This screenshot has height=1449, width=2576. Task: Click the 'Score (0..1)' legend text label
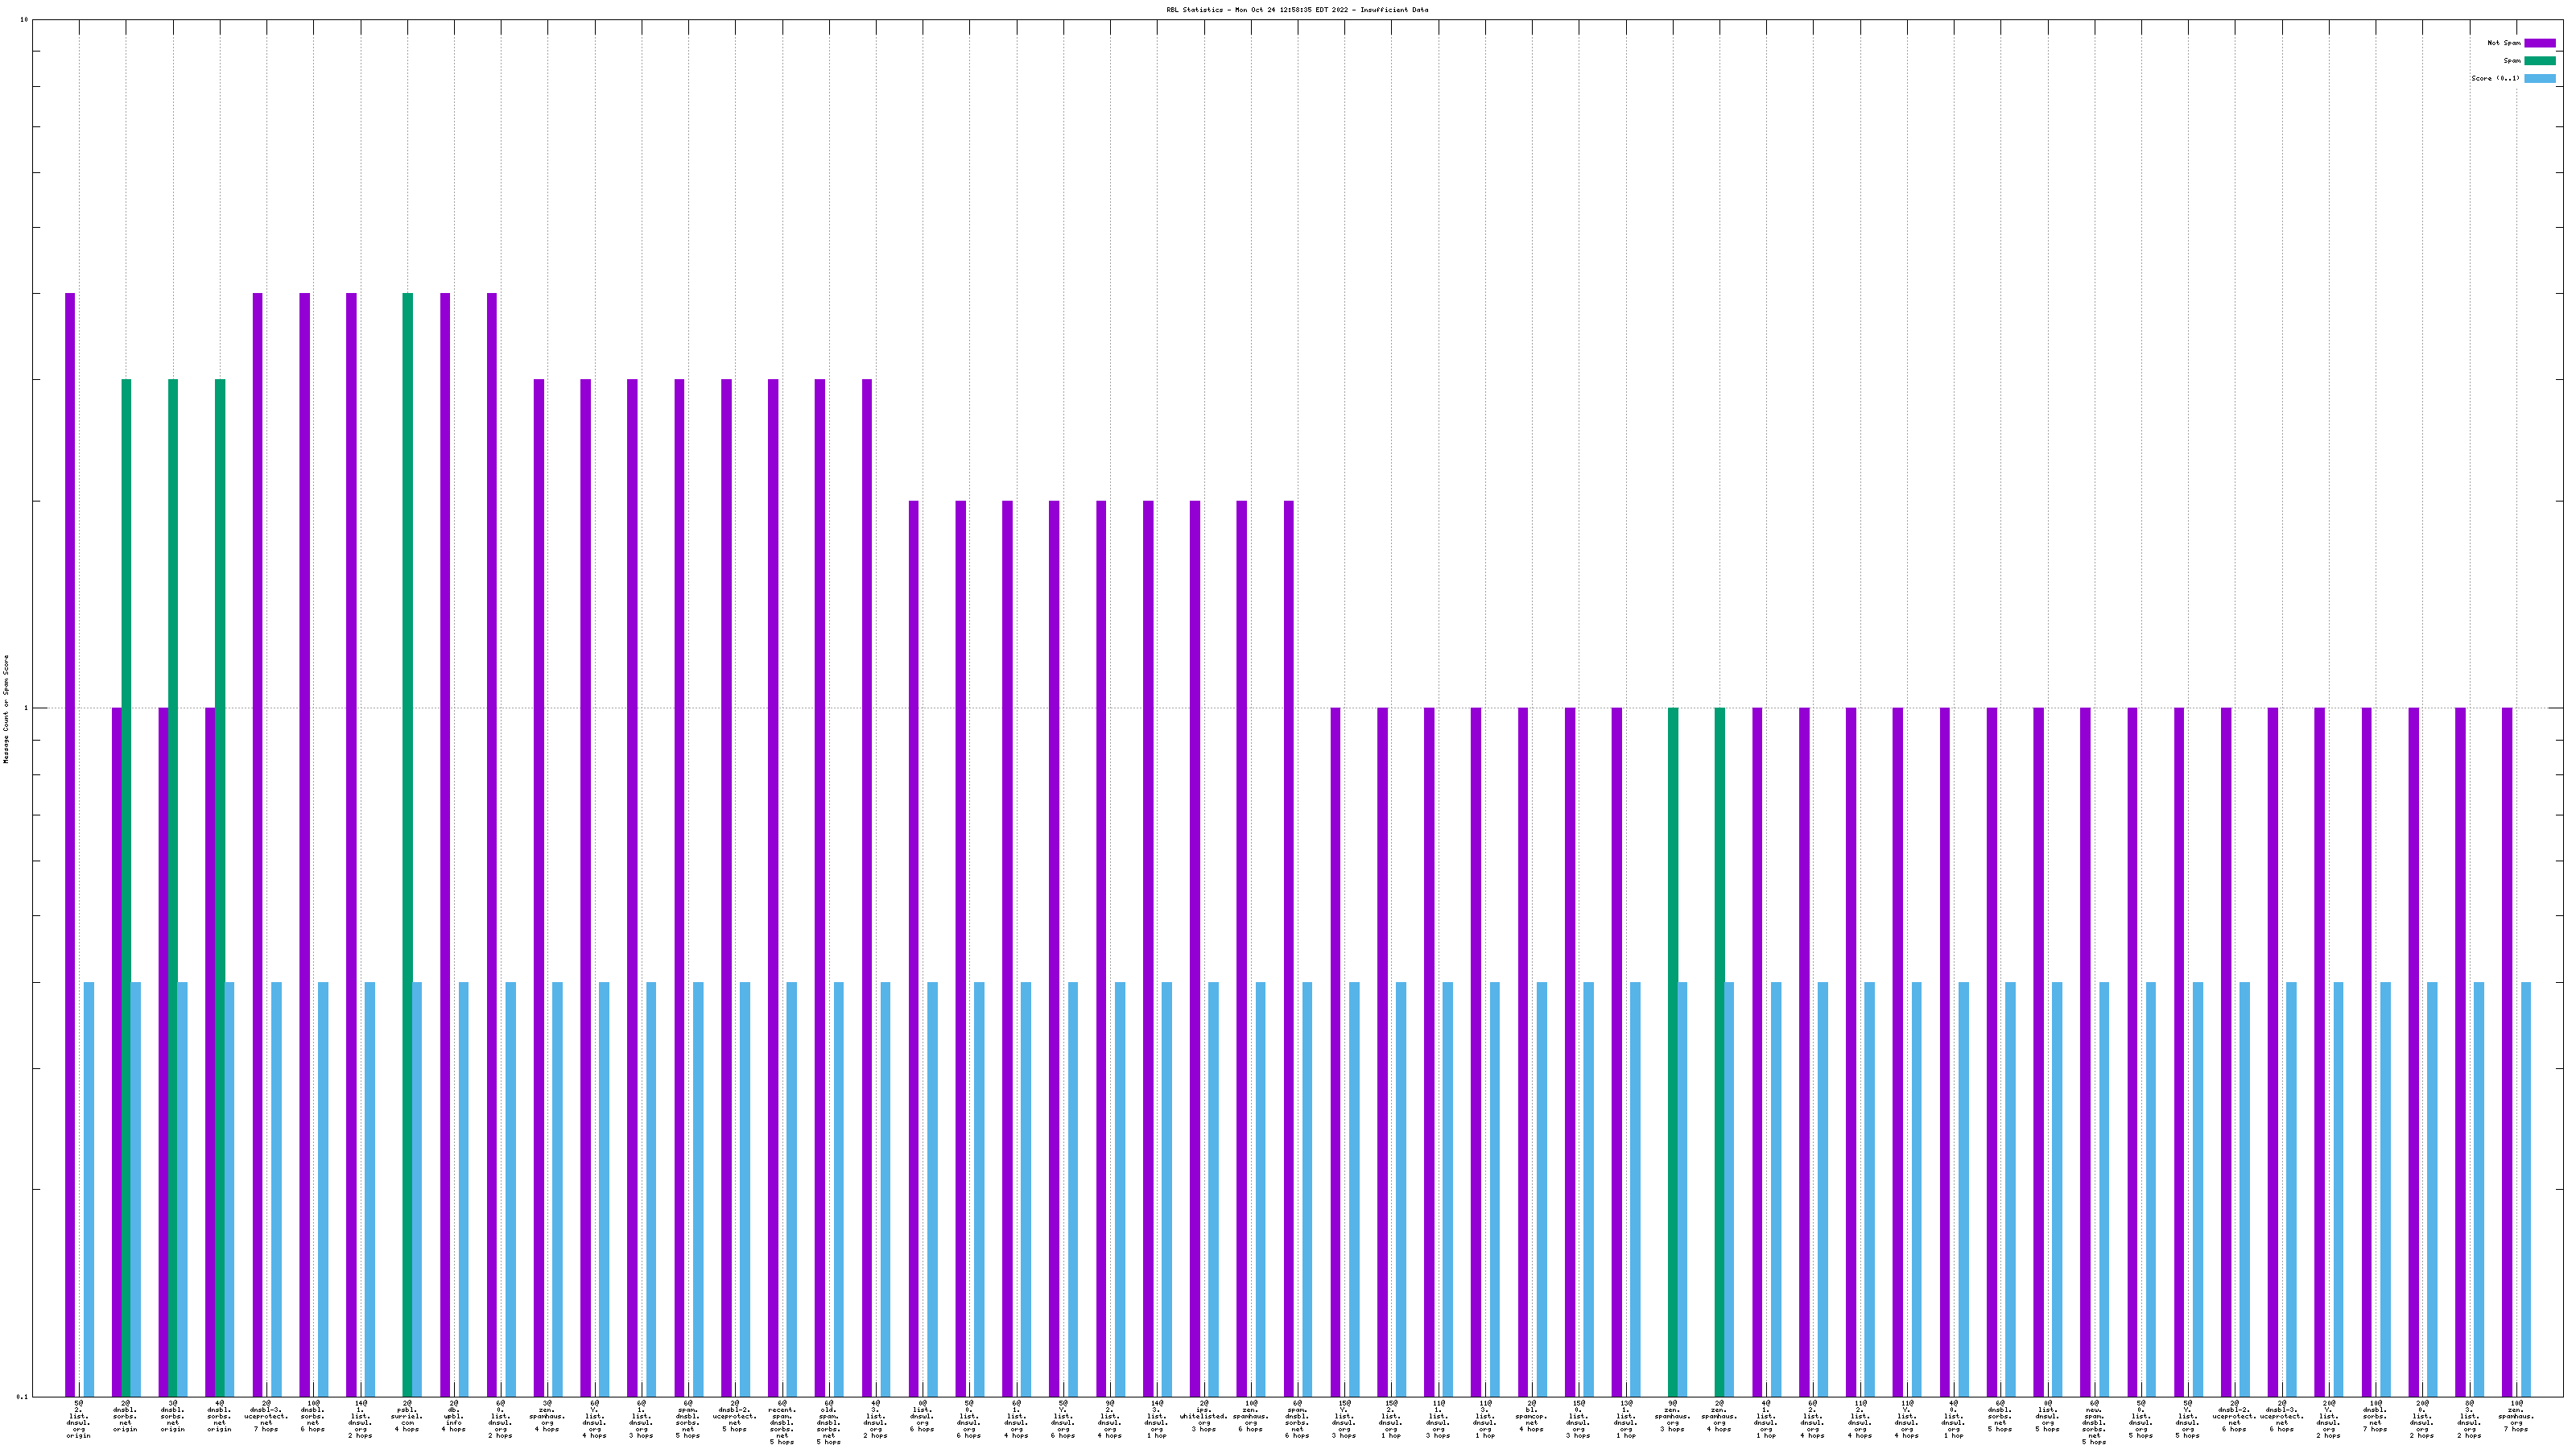pyautogui.click(x=2495, y=79)
